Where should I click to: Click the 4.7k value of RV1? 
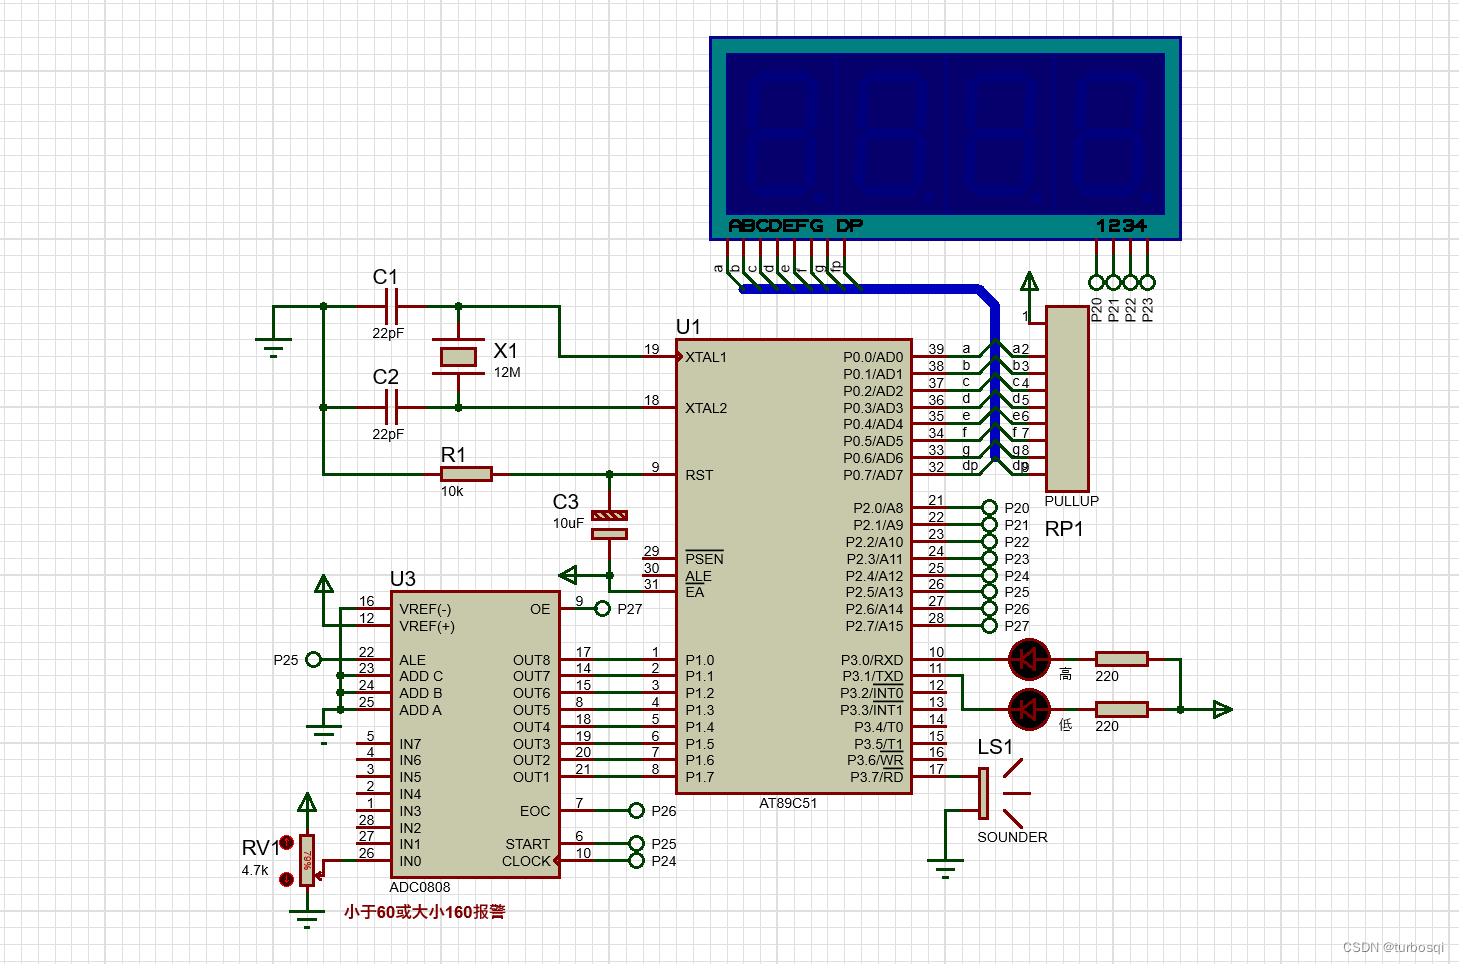pyautogui.click(x=255, y=870)
